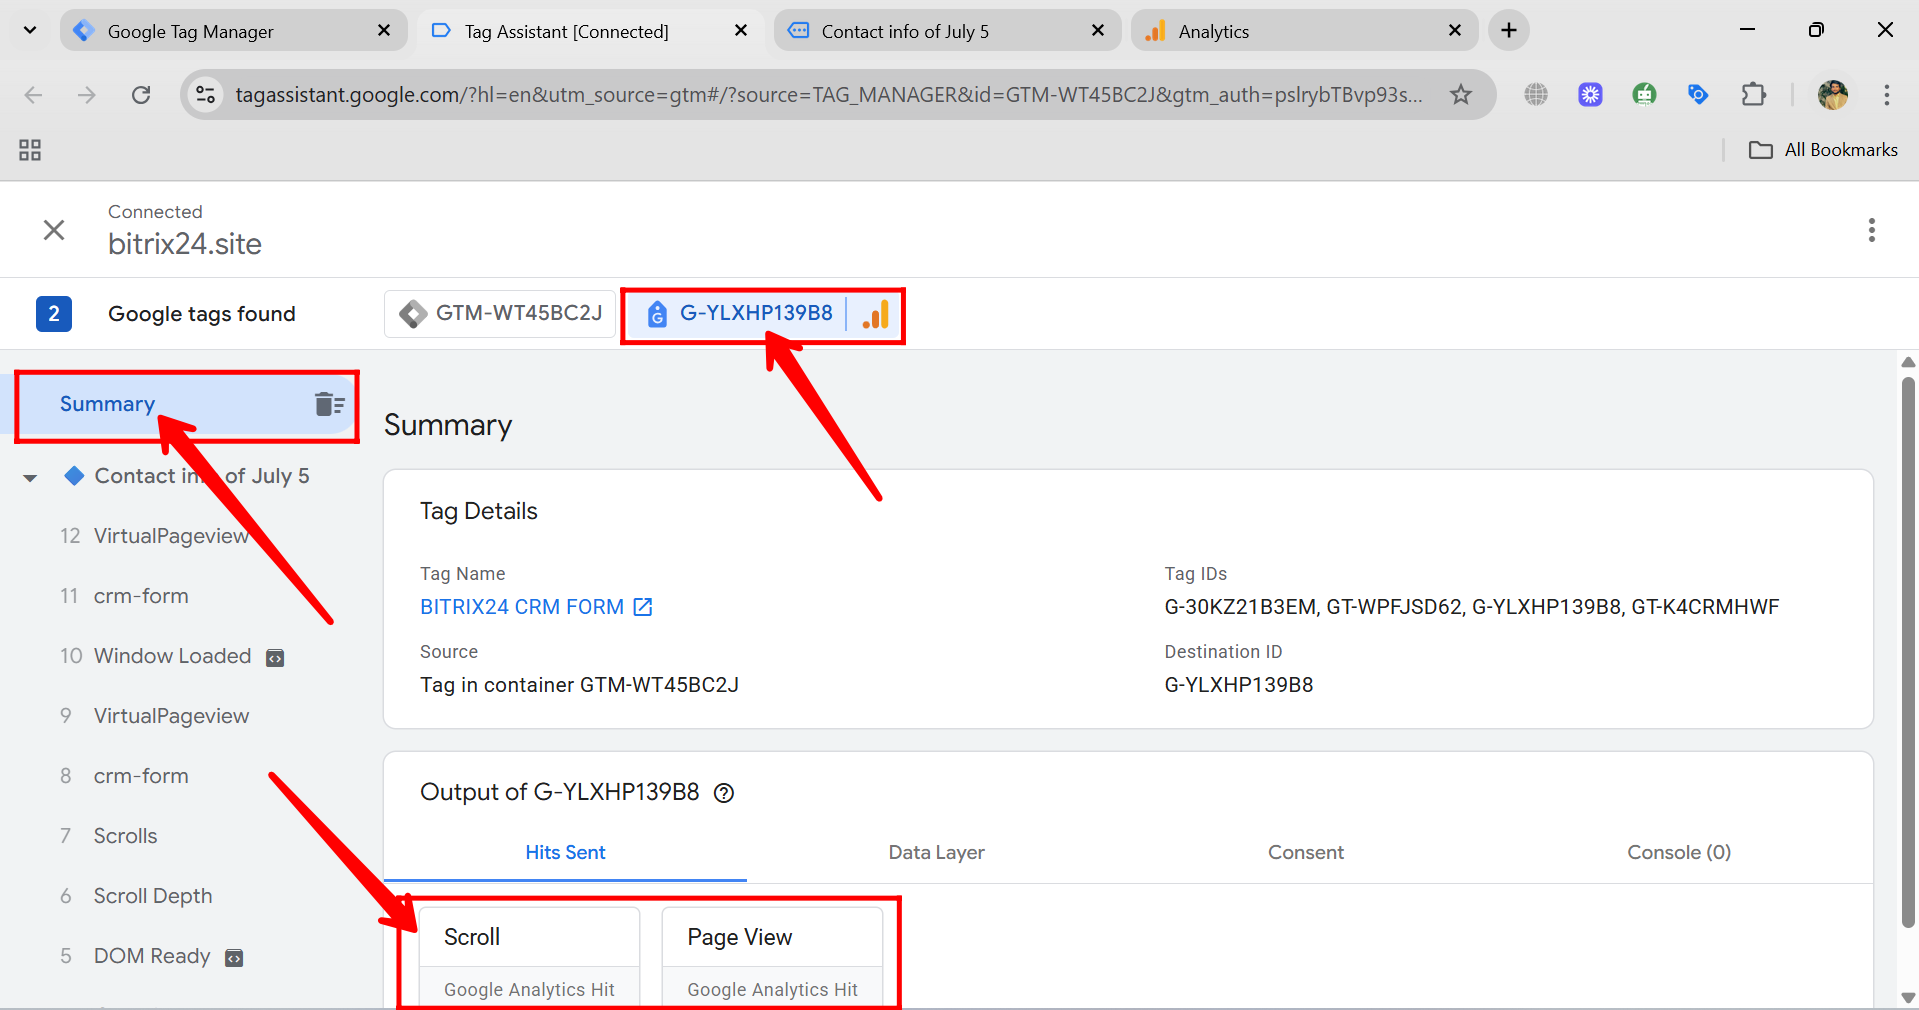Click the purple asterisk extension icon

click(x=1590, y=95)
